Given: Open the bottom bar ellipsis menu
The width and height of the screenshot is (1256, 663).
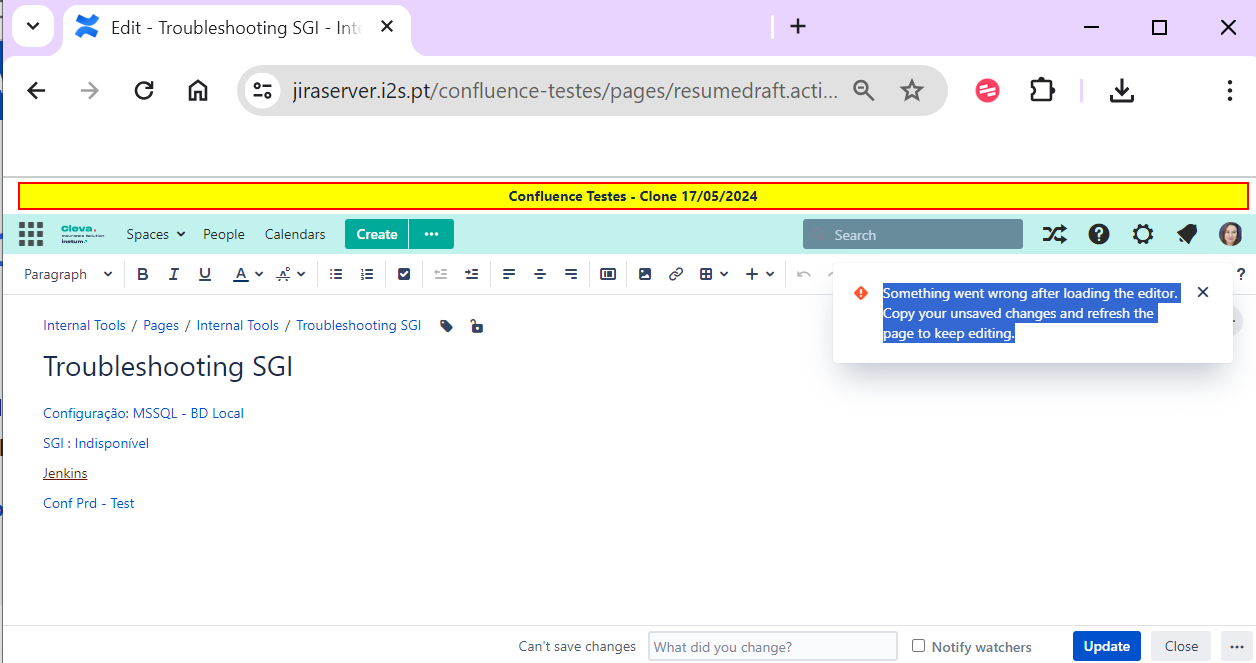Looking at the screenshot, I should (1238, 646).
